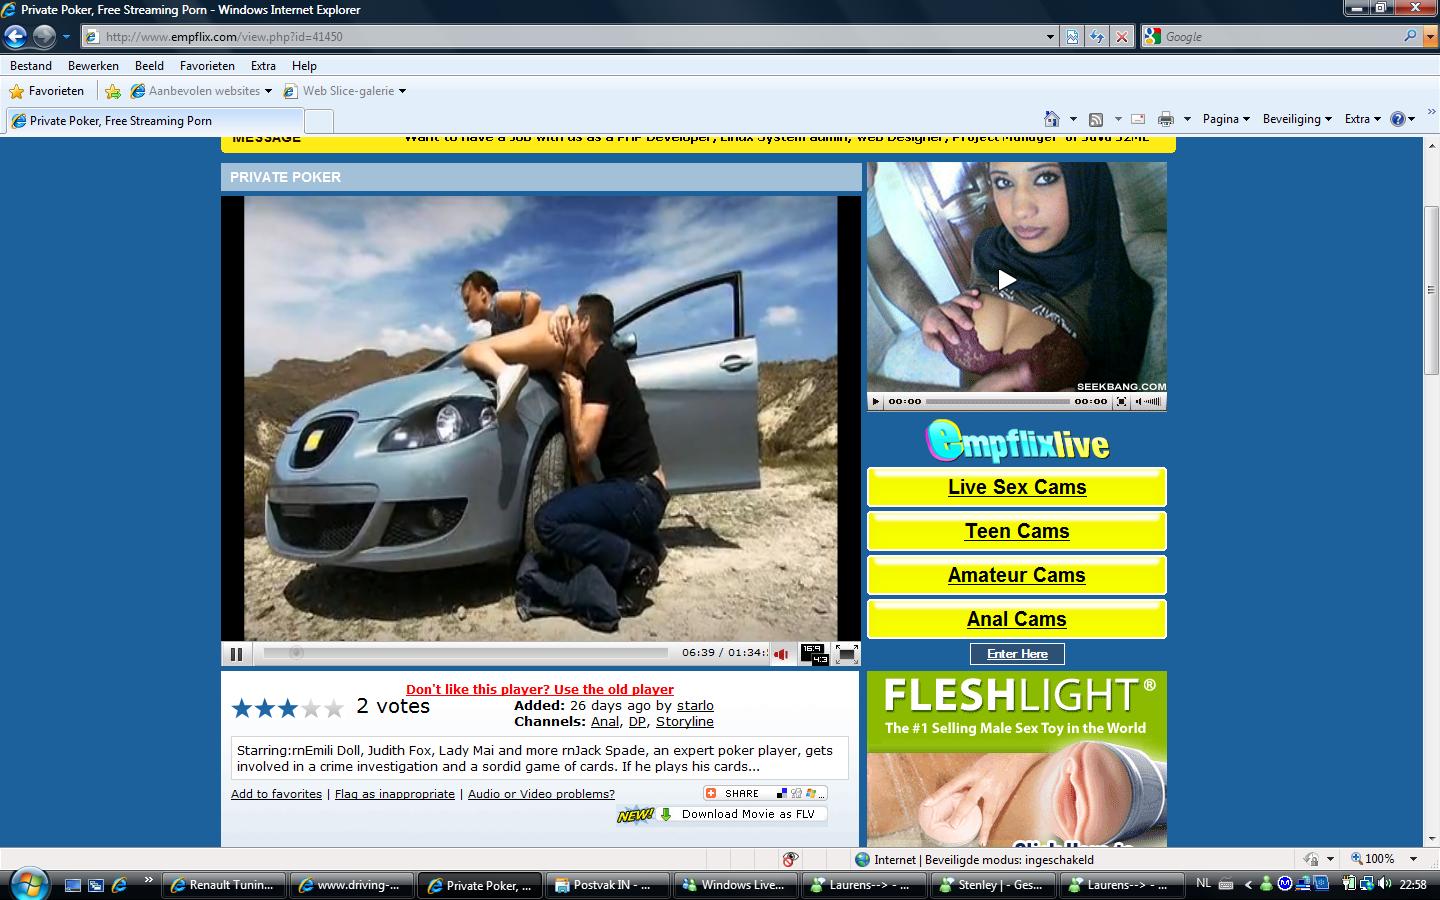This screenshot has width=1440, height=900.
Task: Toggle the 16:9 / 4:3 aspect ratio button
Action: tap(814, 654)
